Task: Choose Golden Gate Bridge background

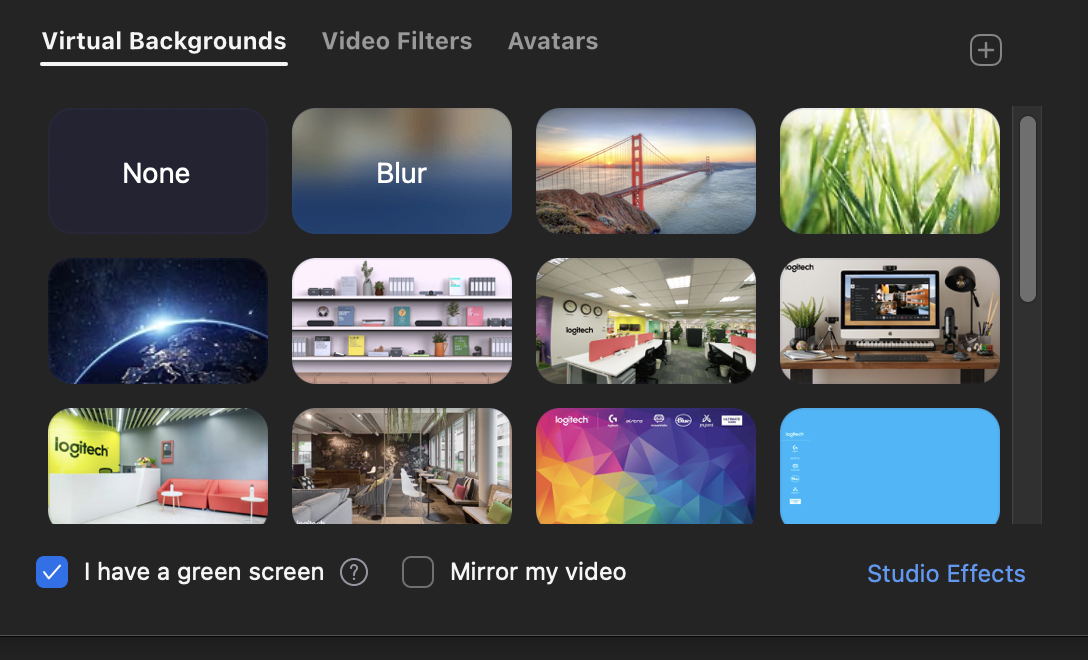Action: coord(646,171)
